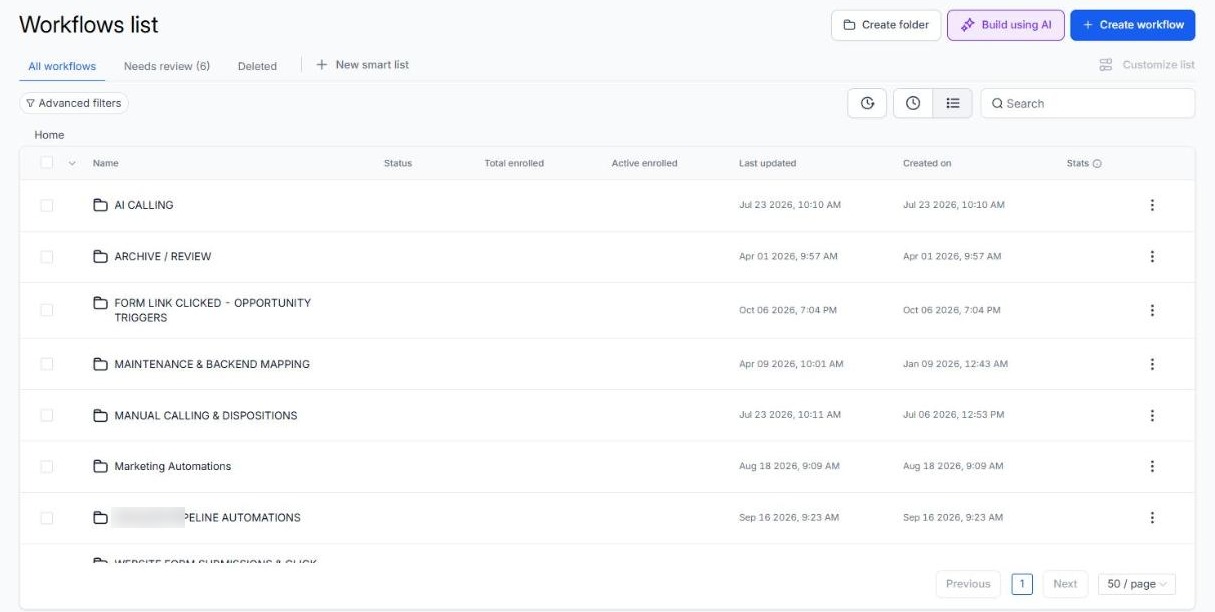Sort by the Created on column header

927,163
